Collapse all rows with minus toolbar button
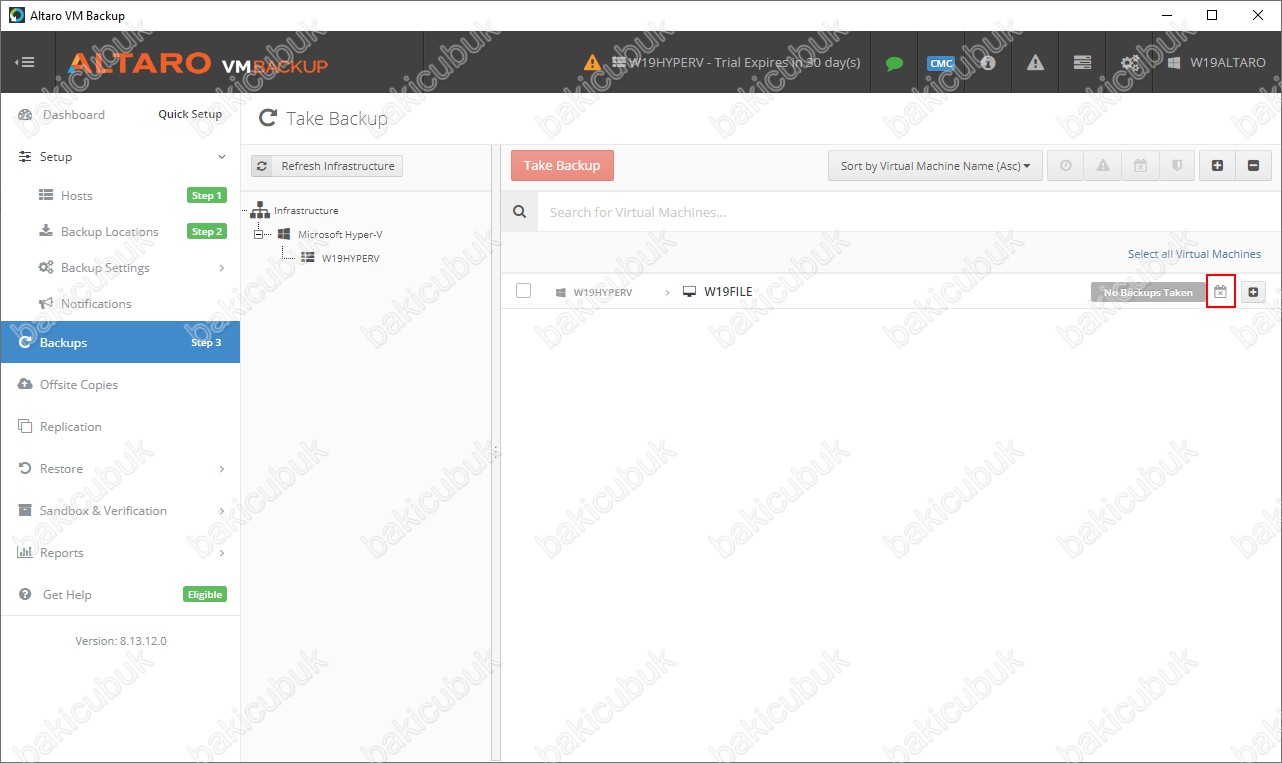 [x=1253, y=166]
